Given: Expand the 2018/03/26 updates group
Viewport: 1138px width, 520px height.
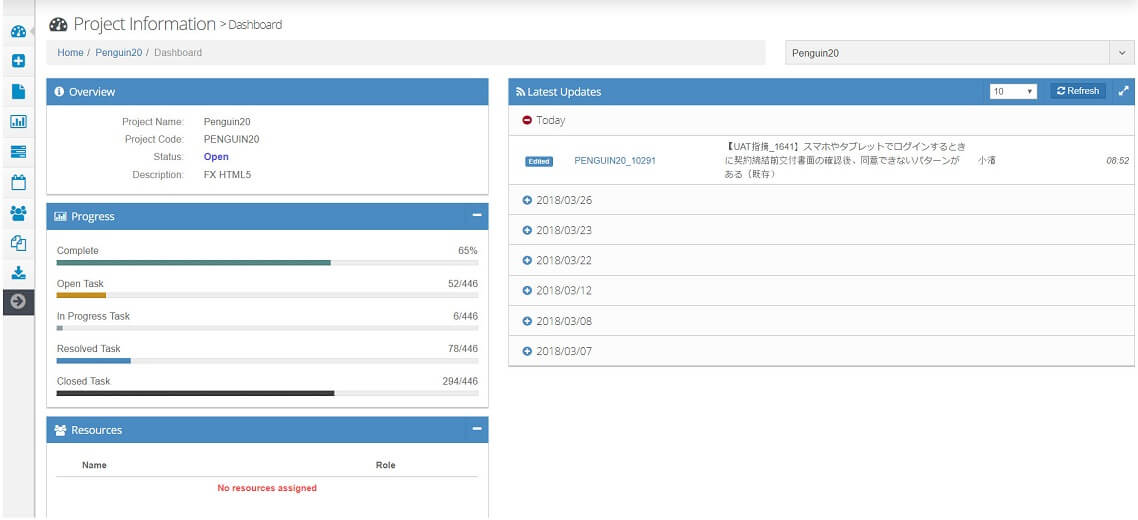Looking at the screenshot, I should pos(527,200).
